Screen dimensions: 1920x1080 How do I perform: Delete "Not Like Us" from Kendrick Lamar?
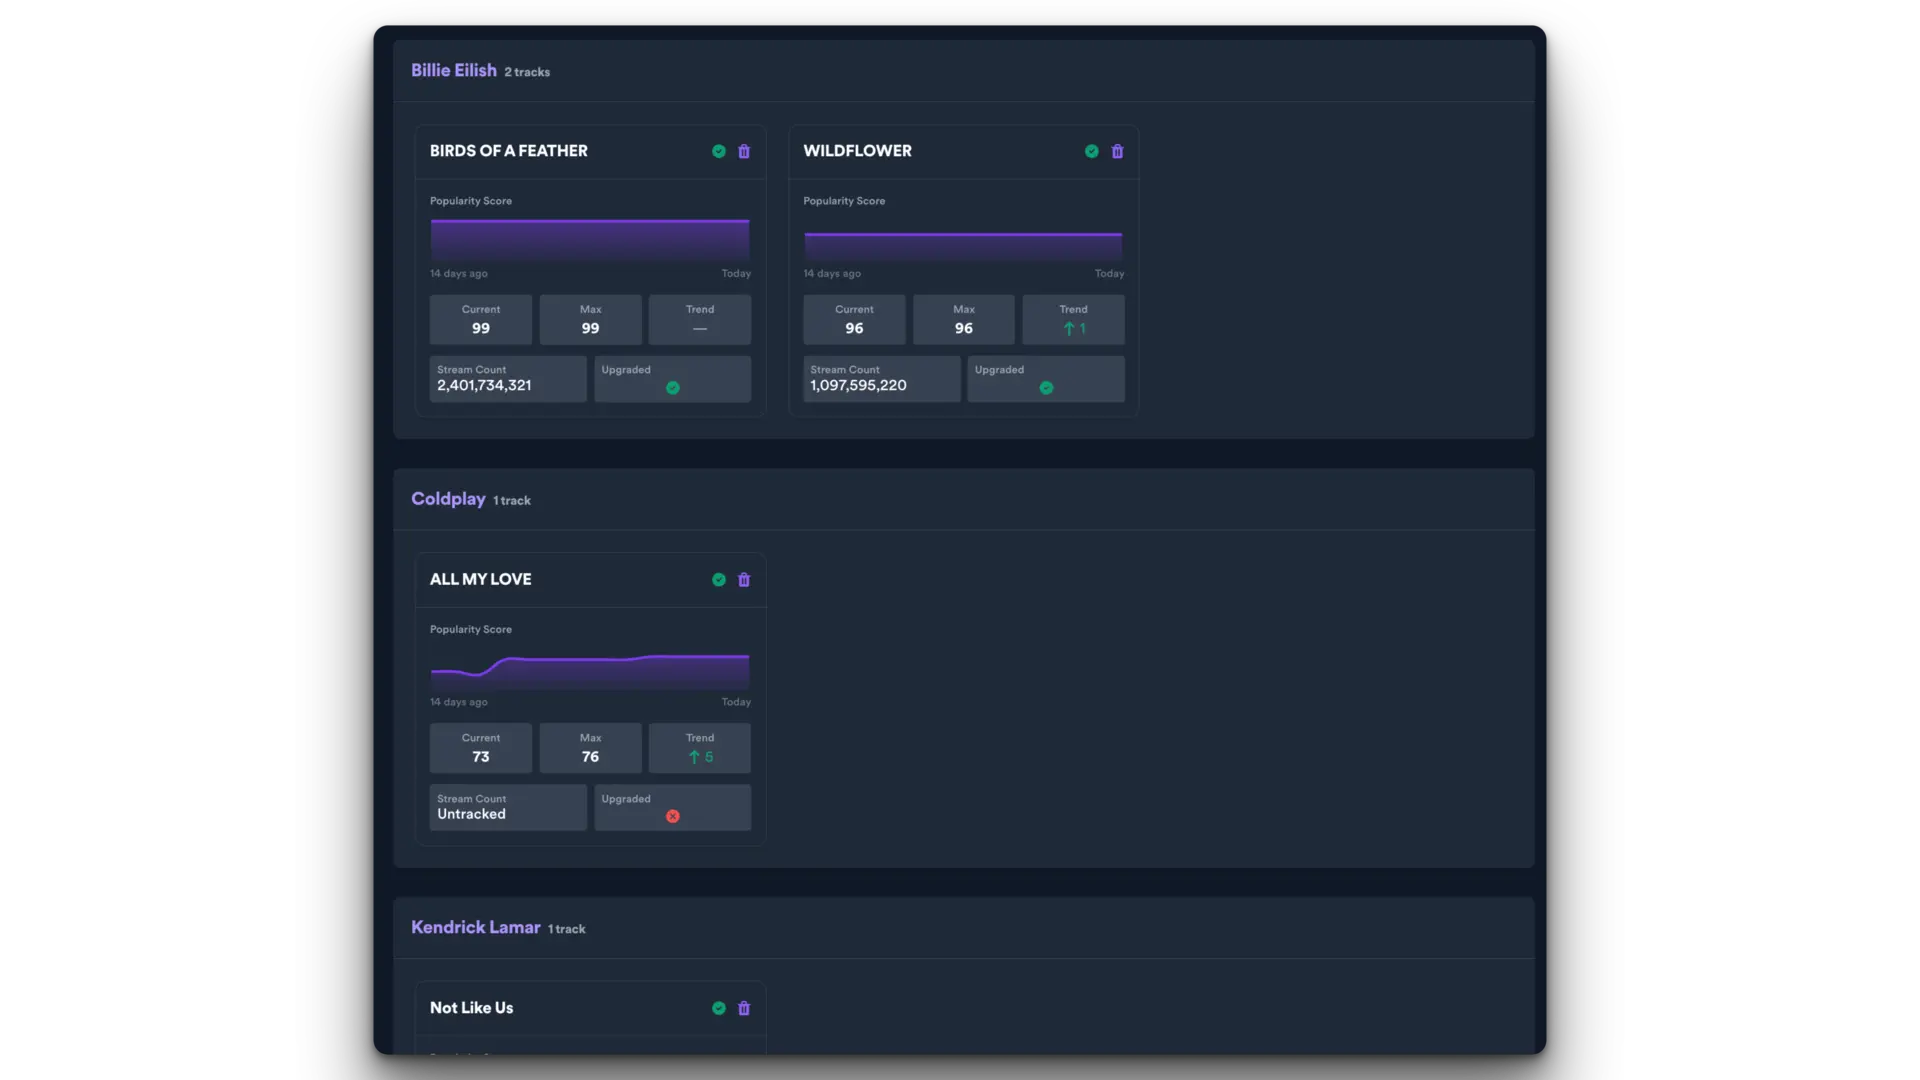coord(744,1008)
